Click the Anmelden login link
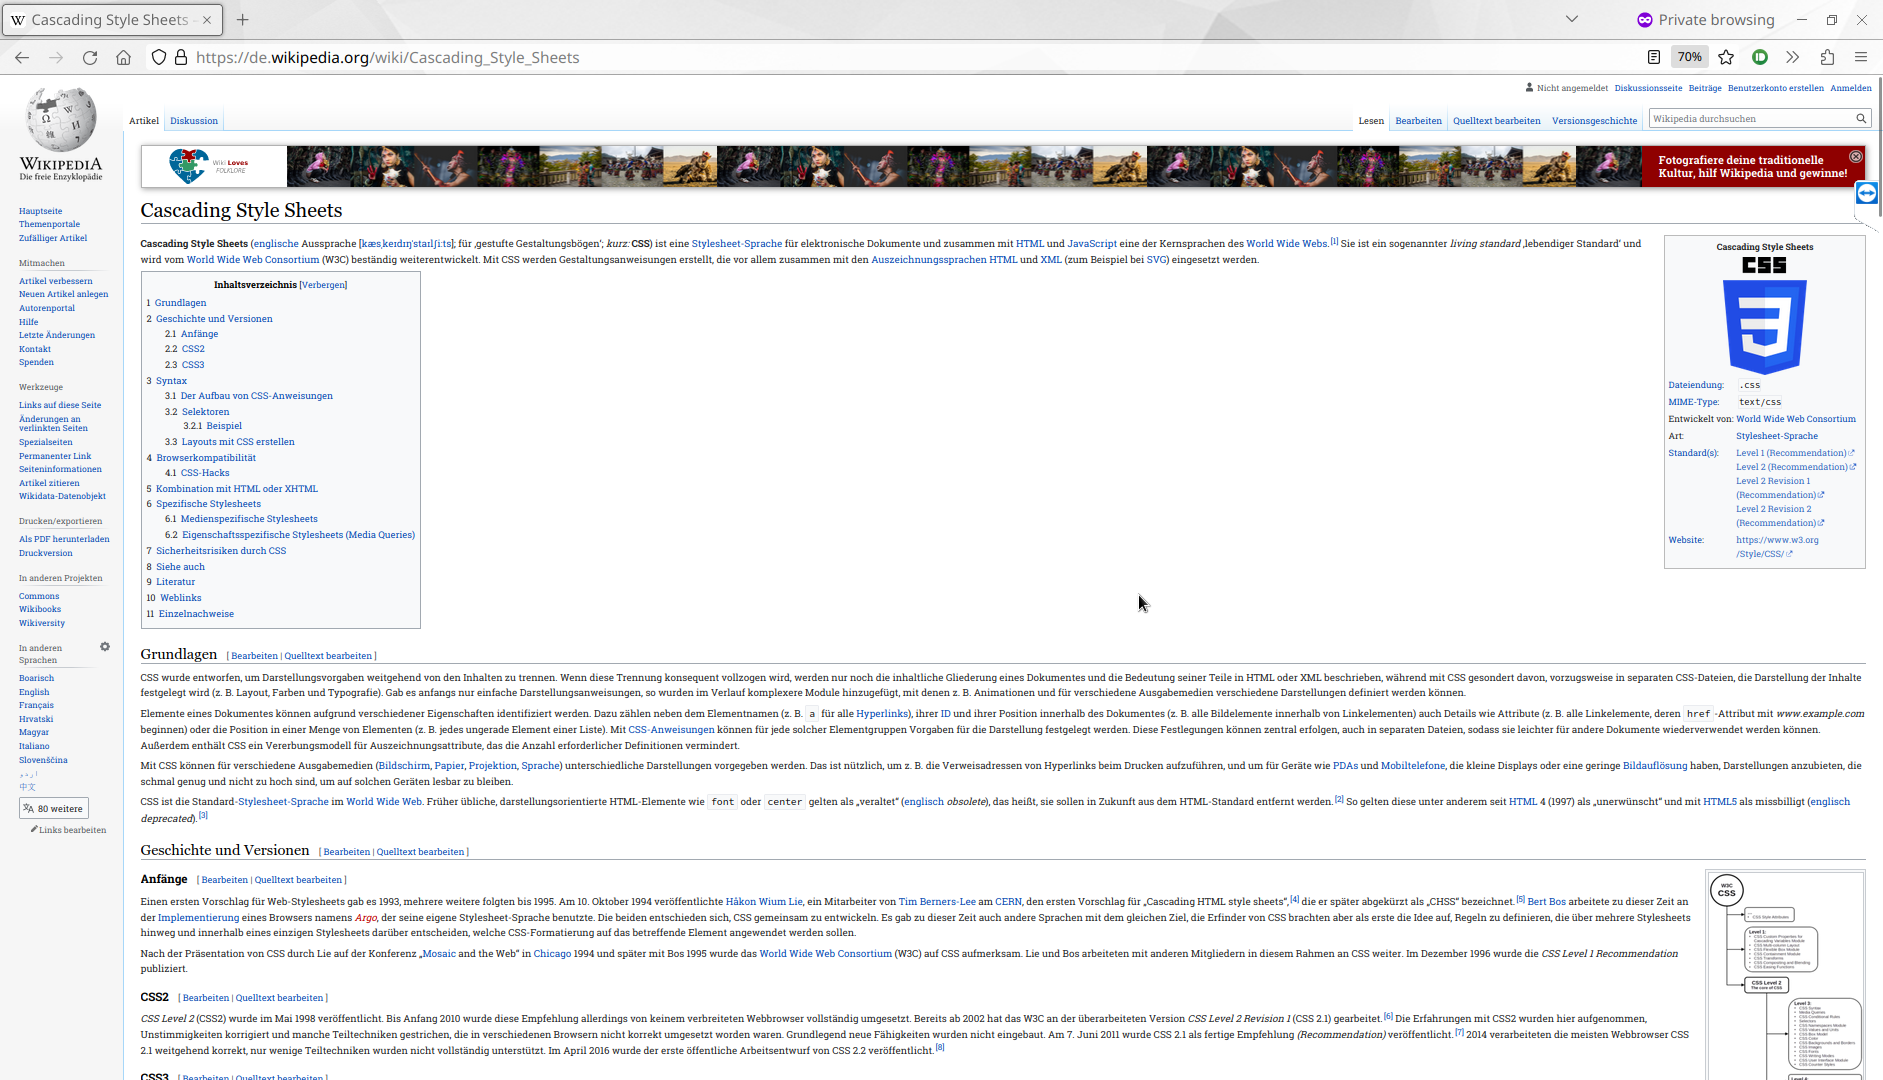The image size is (1883, 1080). pos(1850,88)
